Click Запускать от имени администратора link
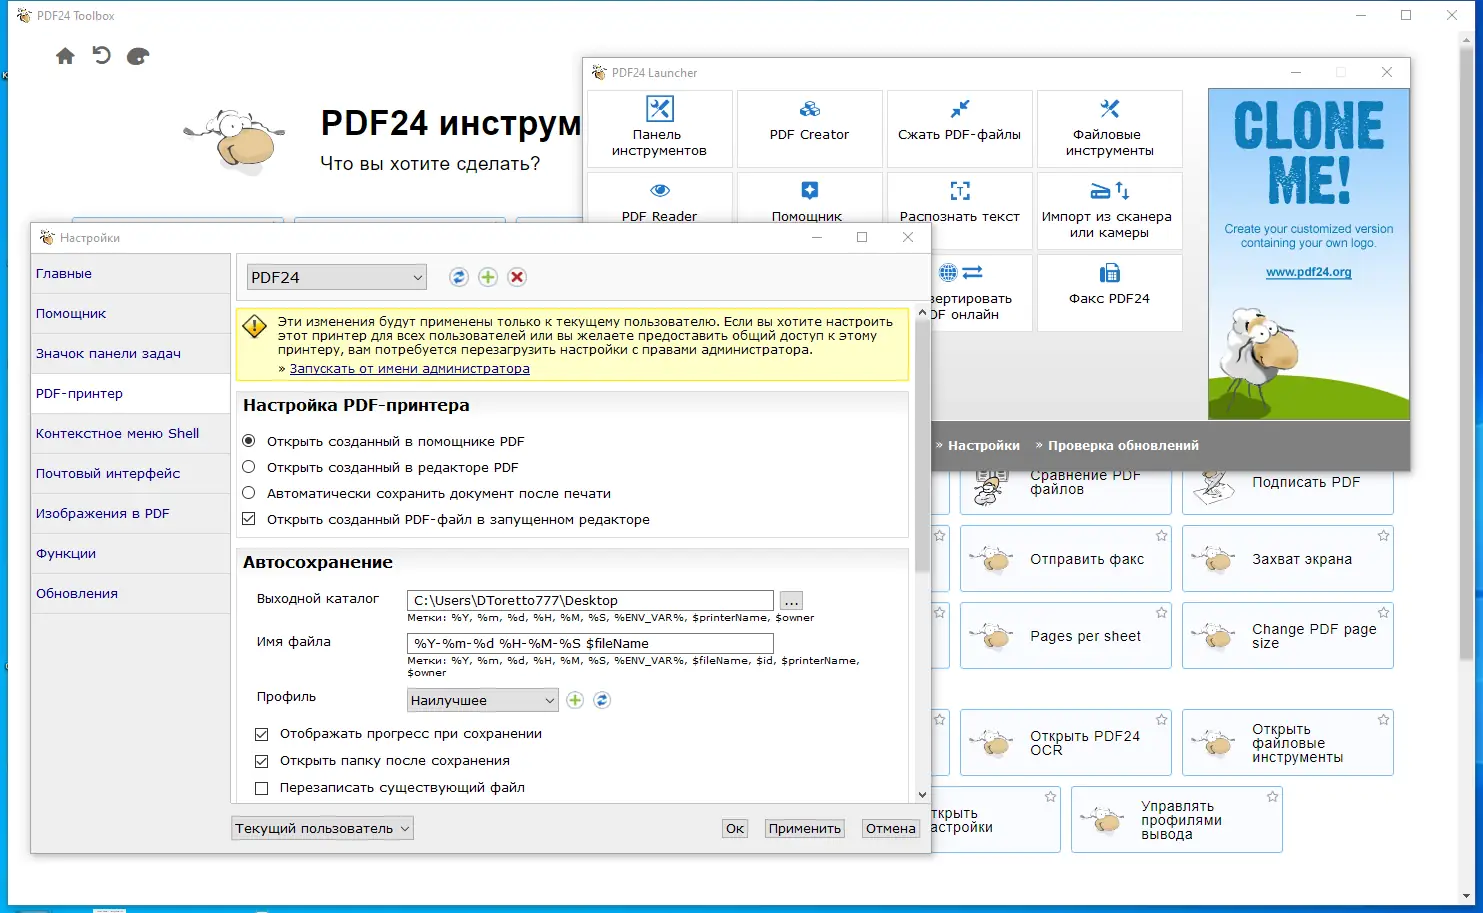Screen dimensions: 1483x913 410,368
